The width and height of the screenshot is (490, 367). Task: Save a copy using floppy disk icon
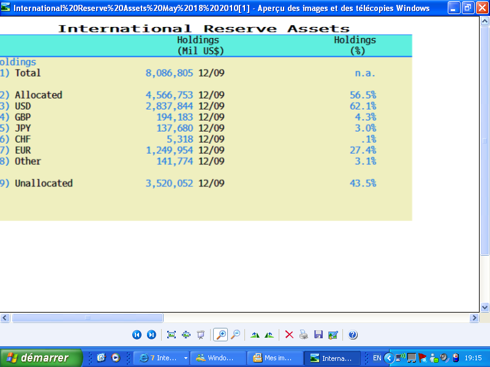coord(318,335)
